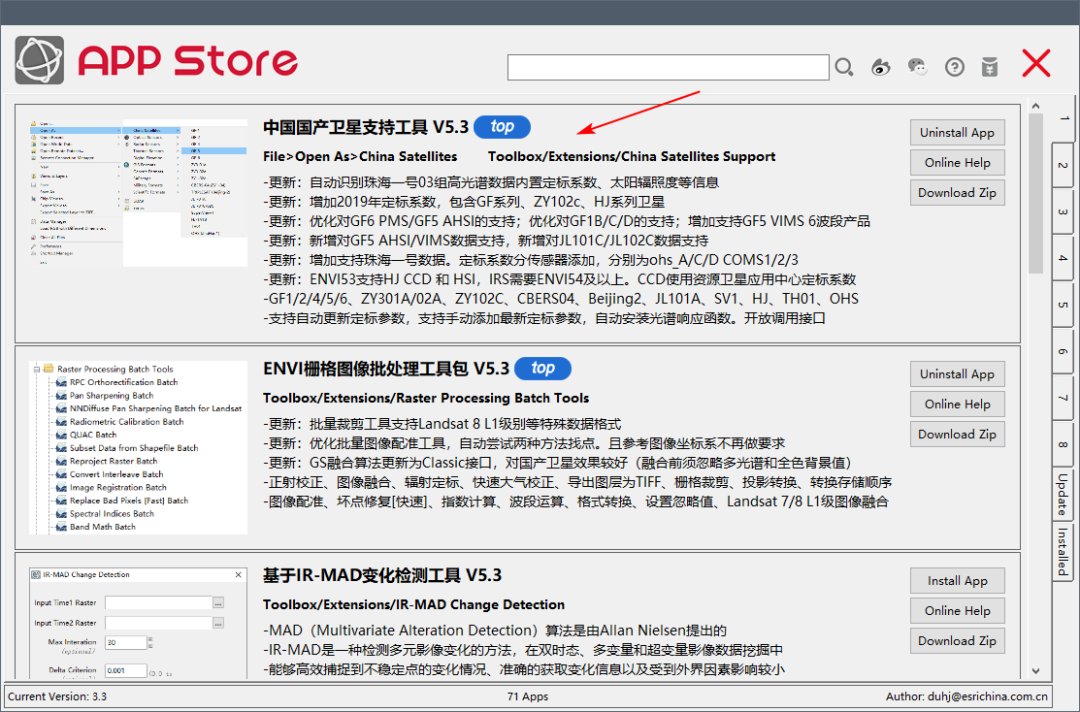Open the WeChat icon link
This screenshot has width=1080, height=712.
tap(917, 67)
